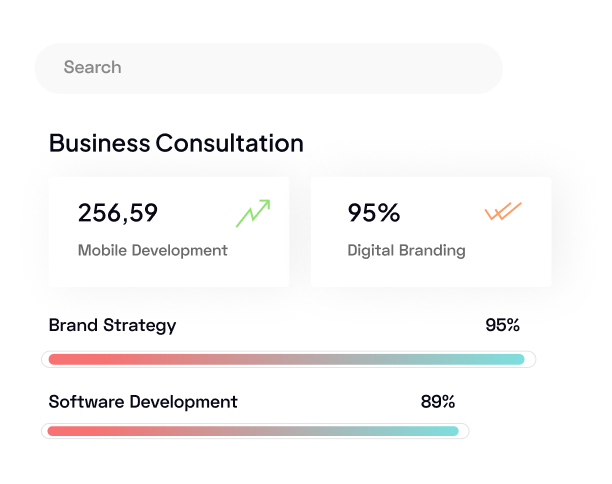
Task: Click the 95% figure beside Brand Strategy
Action: 502,325
